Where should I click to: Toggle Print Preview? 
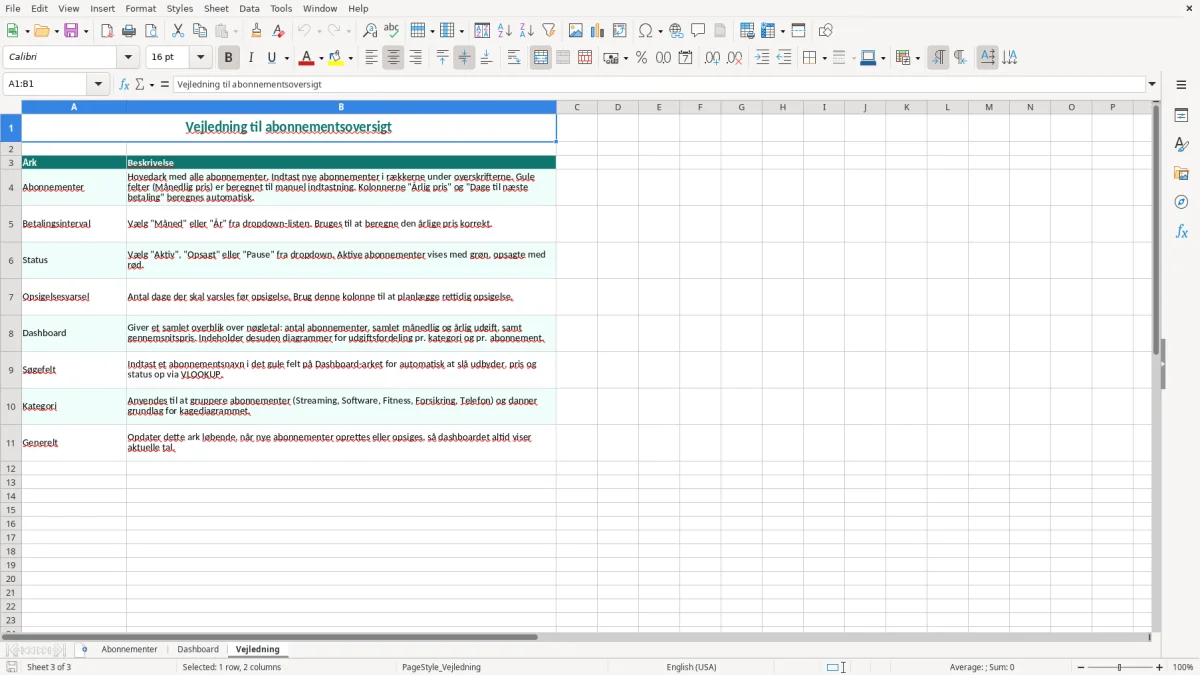(151, 31)
